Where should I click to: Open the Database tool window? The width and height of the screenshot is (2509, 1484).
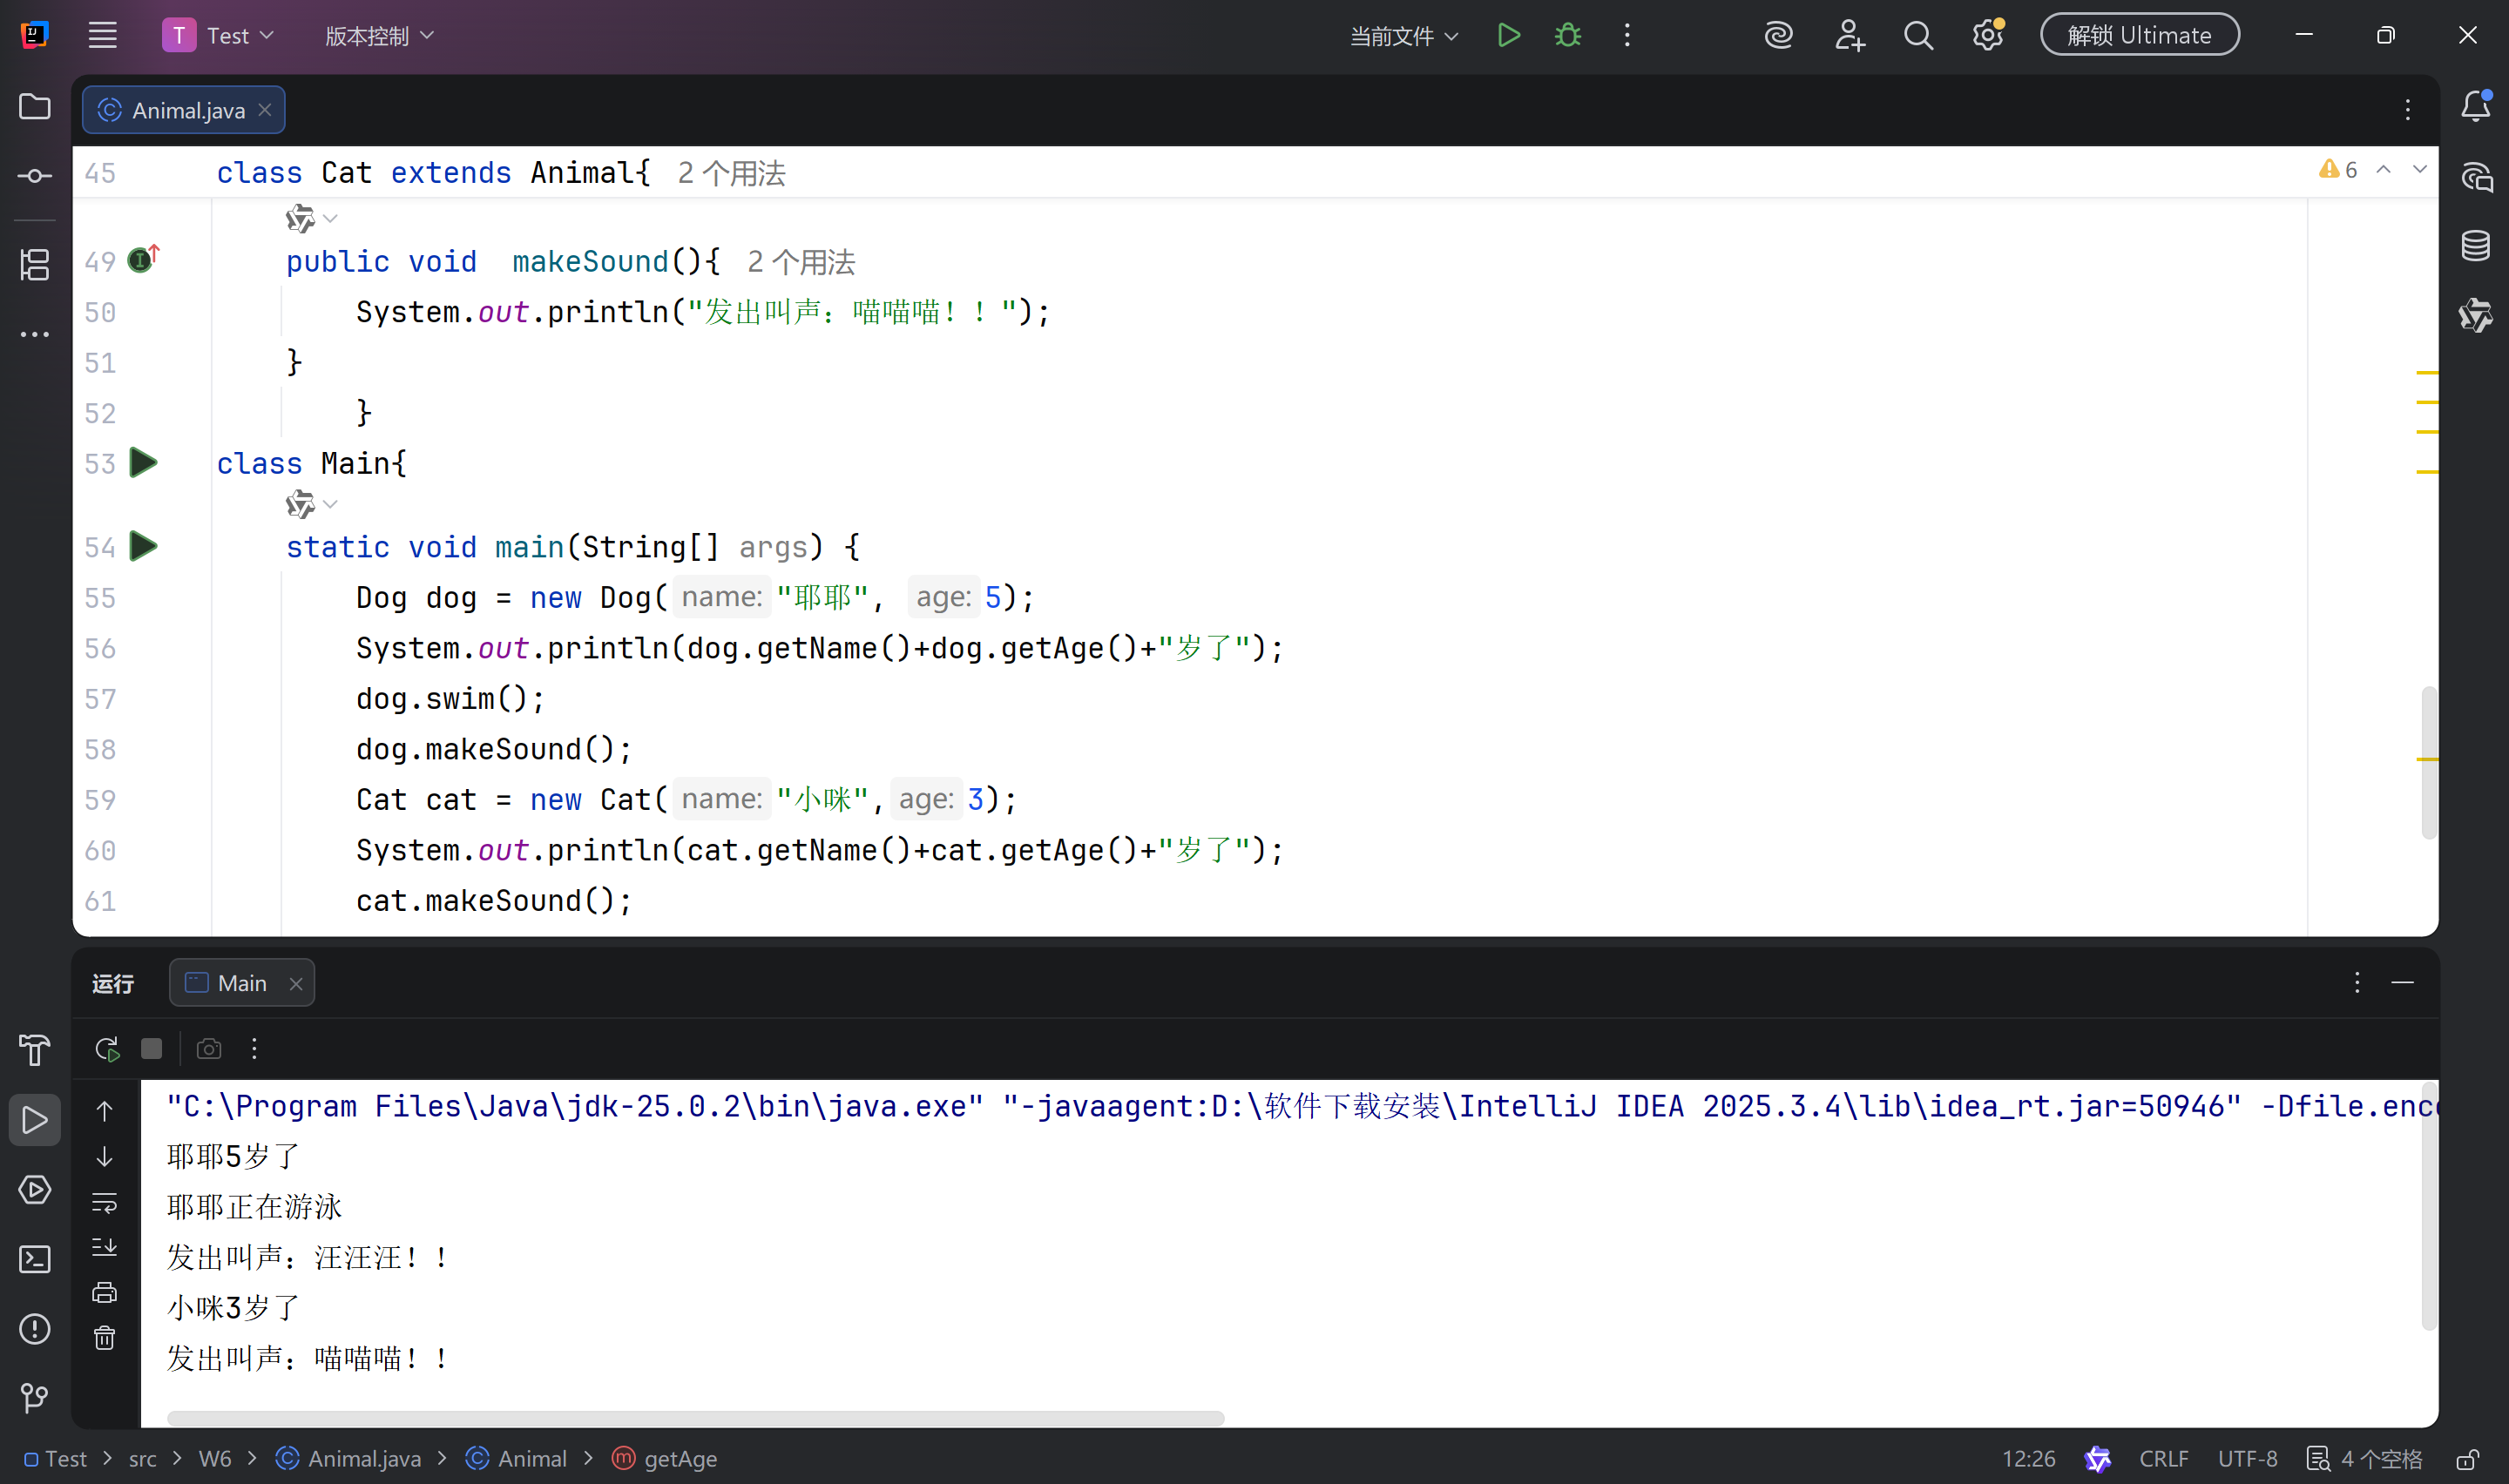pos(2475,246)
